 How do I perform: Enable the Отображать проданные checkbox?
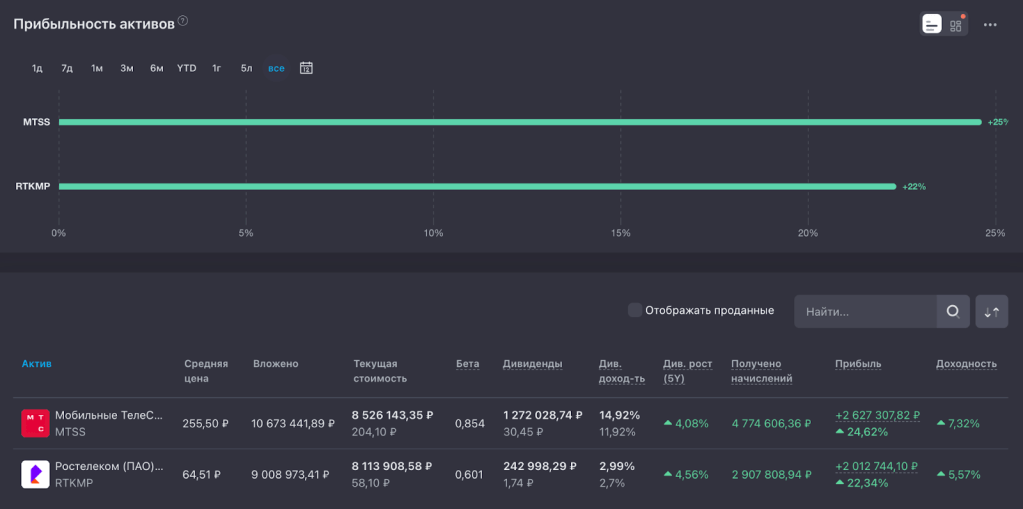coord(635,310)
